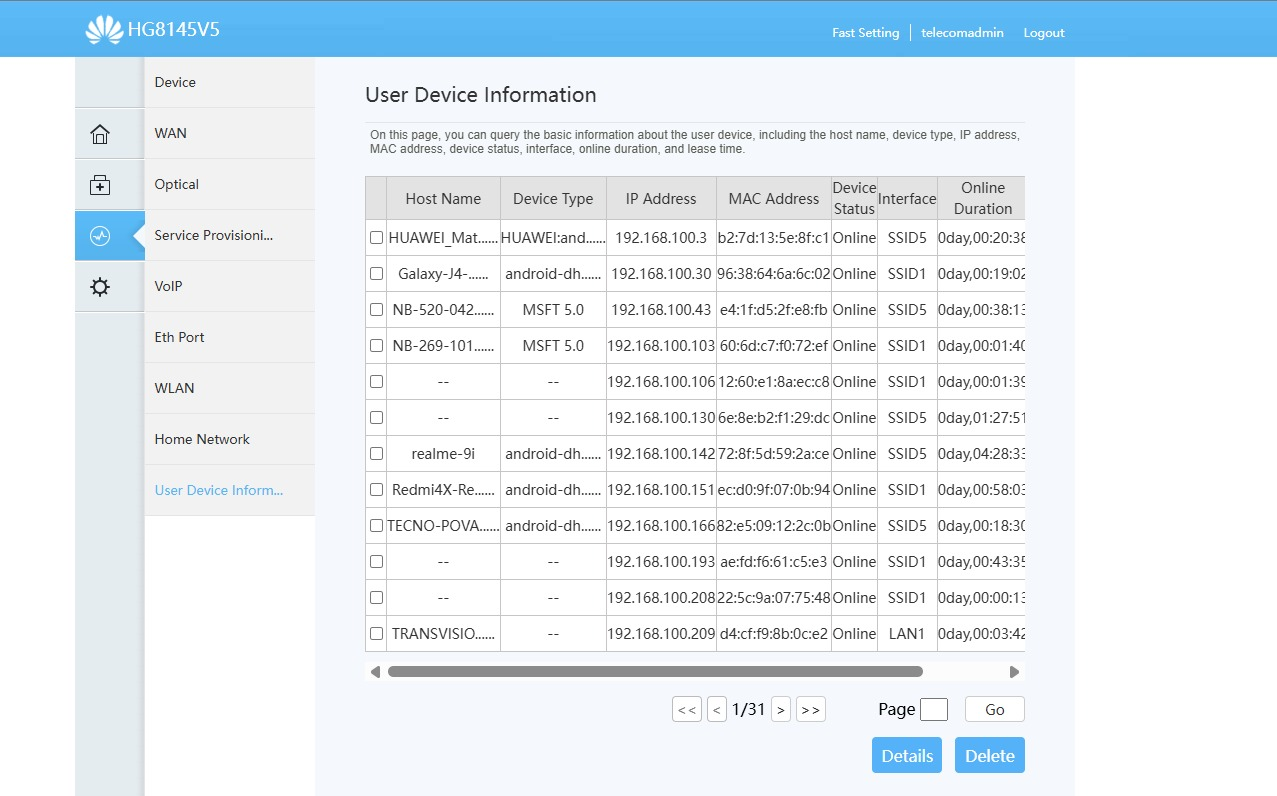Go to the previous page arrow button
Viewport: 1277px width, 796px height.
[x=716, y=710]
